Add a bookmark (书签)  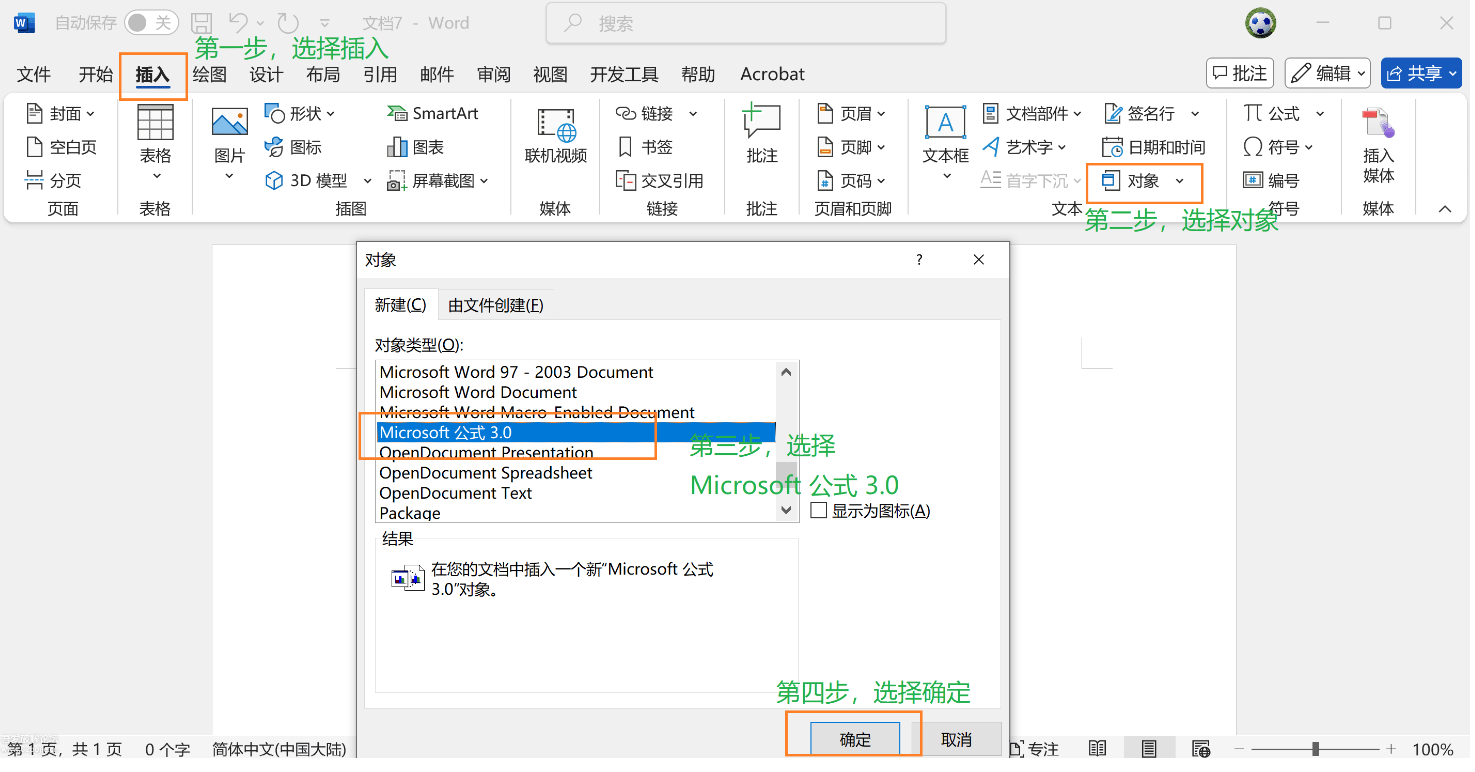pyautogui.click(x=645, y=147)
